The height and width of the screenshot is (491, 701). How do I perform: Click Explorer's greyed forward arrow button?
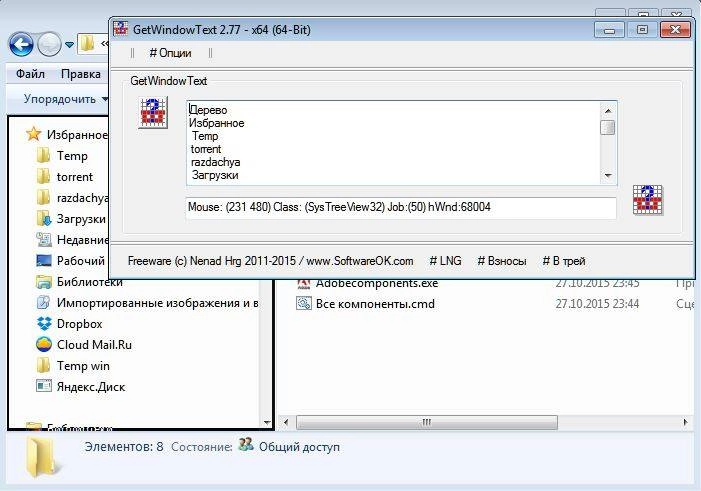pos(49,44)
